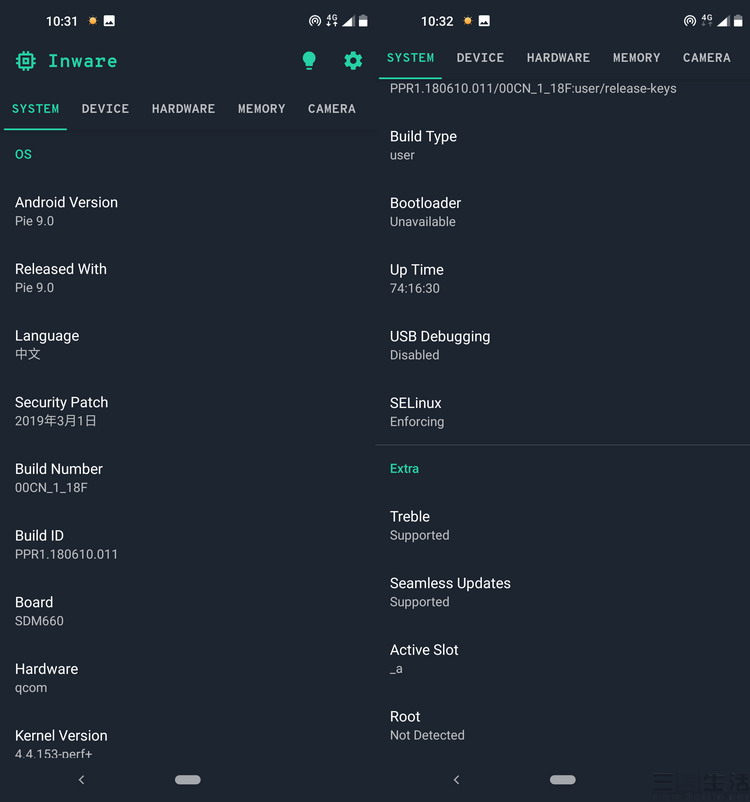Tap the Root status entry
Viewport: 750px width, 802px height.
427,725
